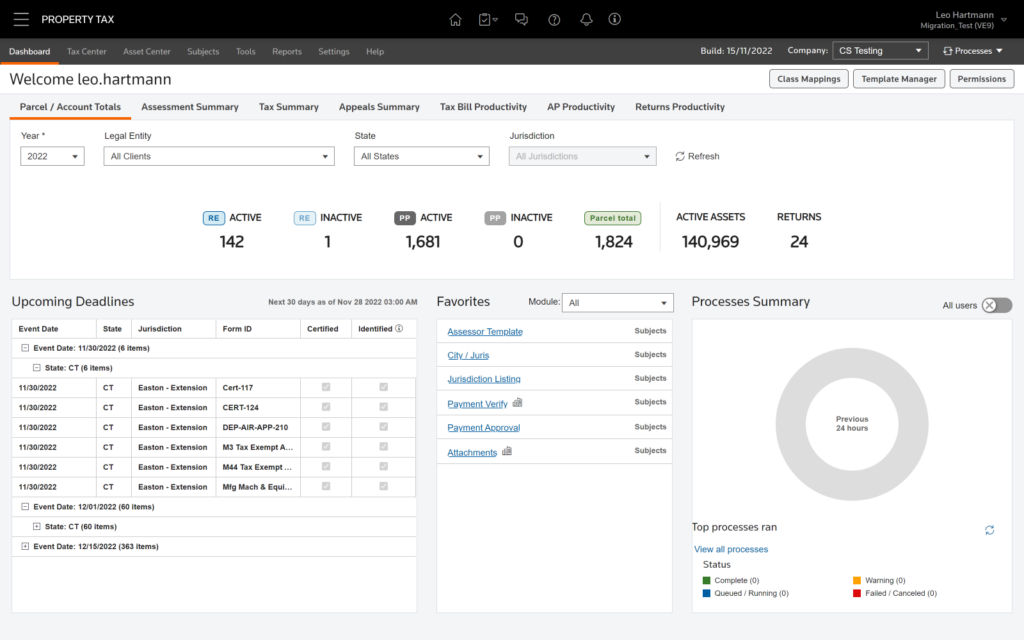Open the Help question mark icon
Screen dimensions: 1024x640
pos(553,18)
